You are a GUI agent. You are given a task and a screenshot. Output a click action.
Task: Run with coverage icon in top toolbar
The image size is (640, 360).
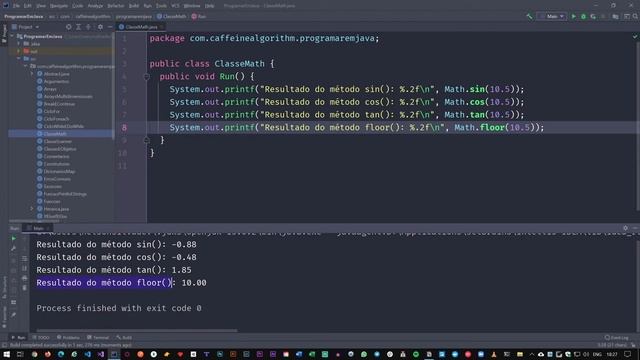coord(593,16)
